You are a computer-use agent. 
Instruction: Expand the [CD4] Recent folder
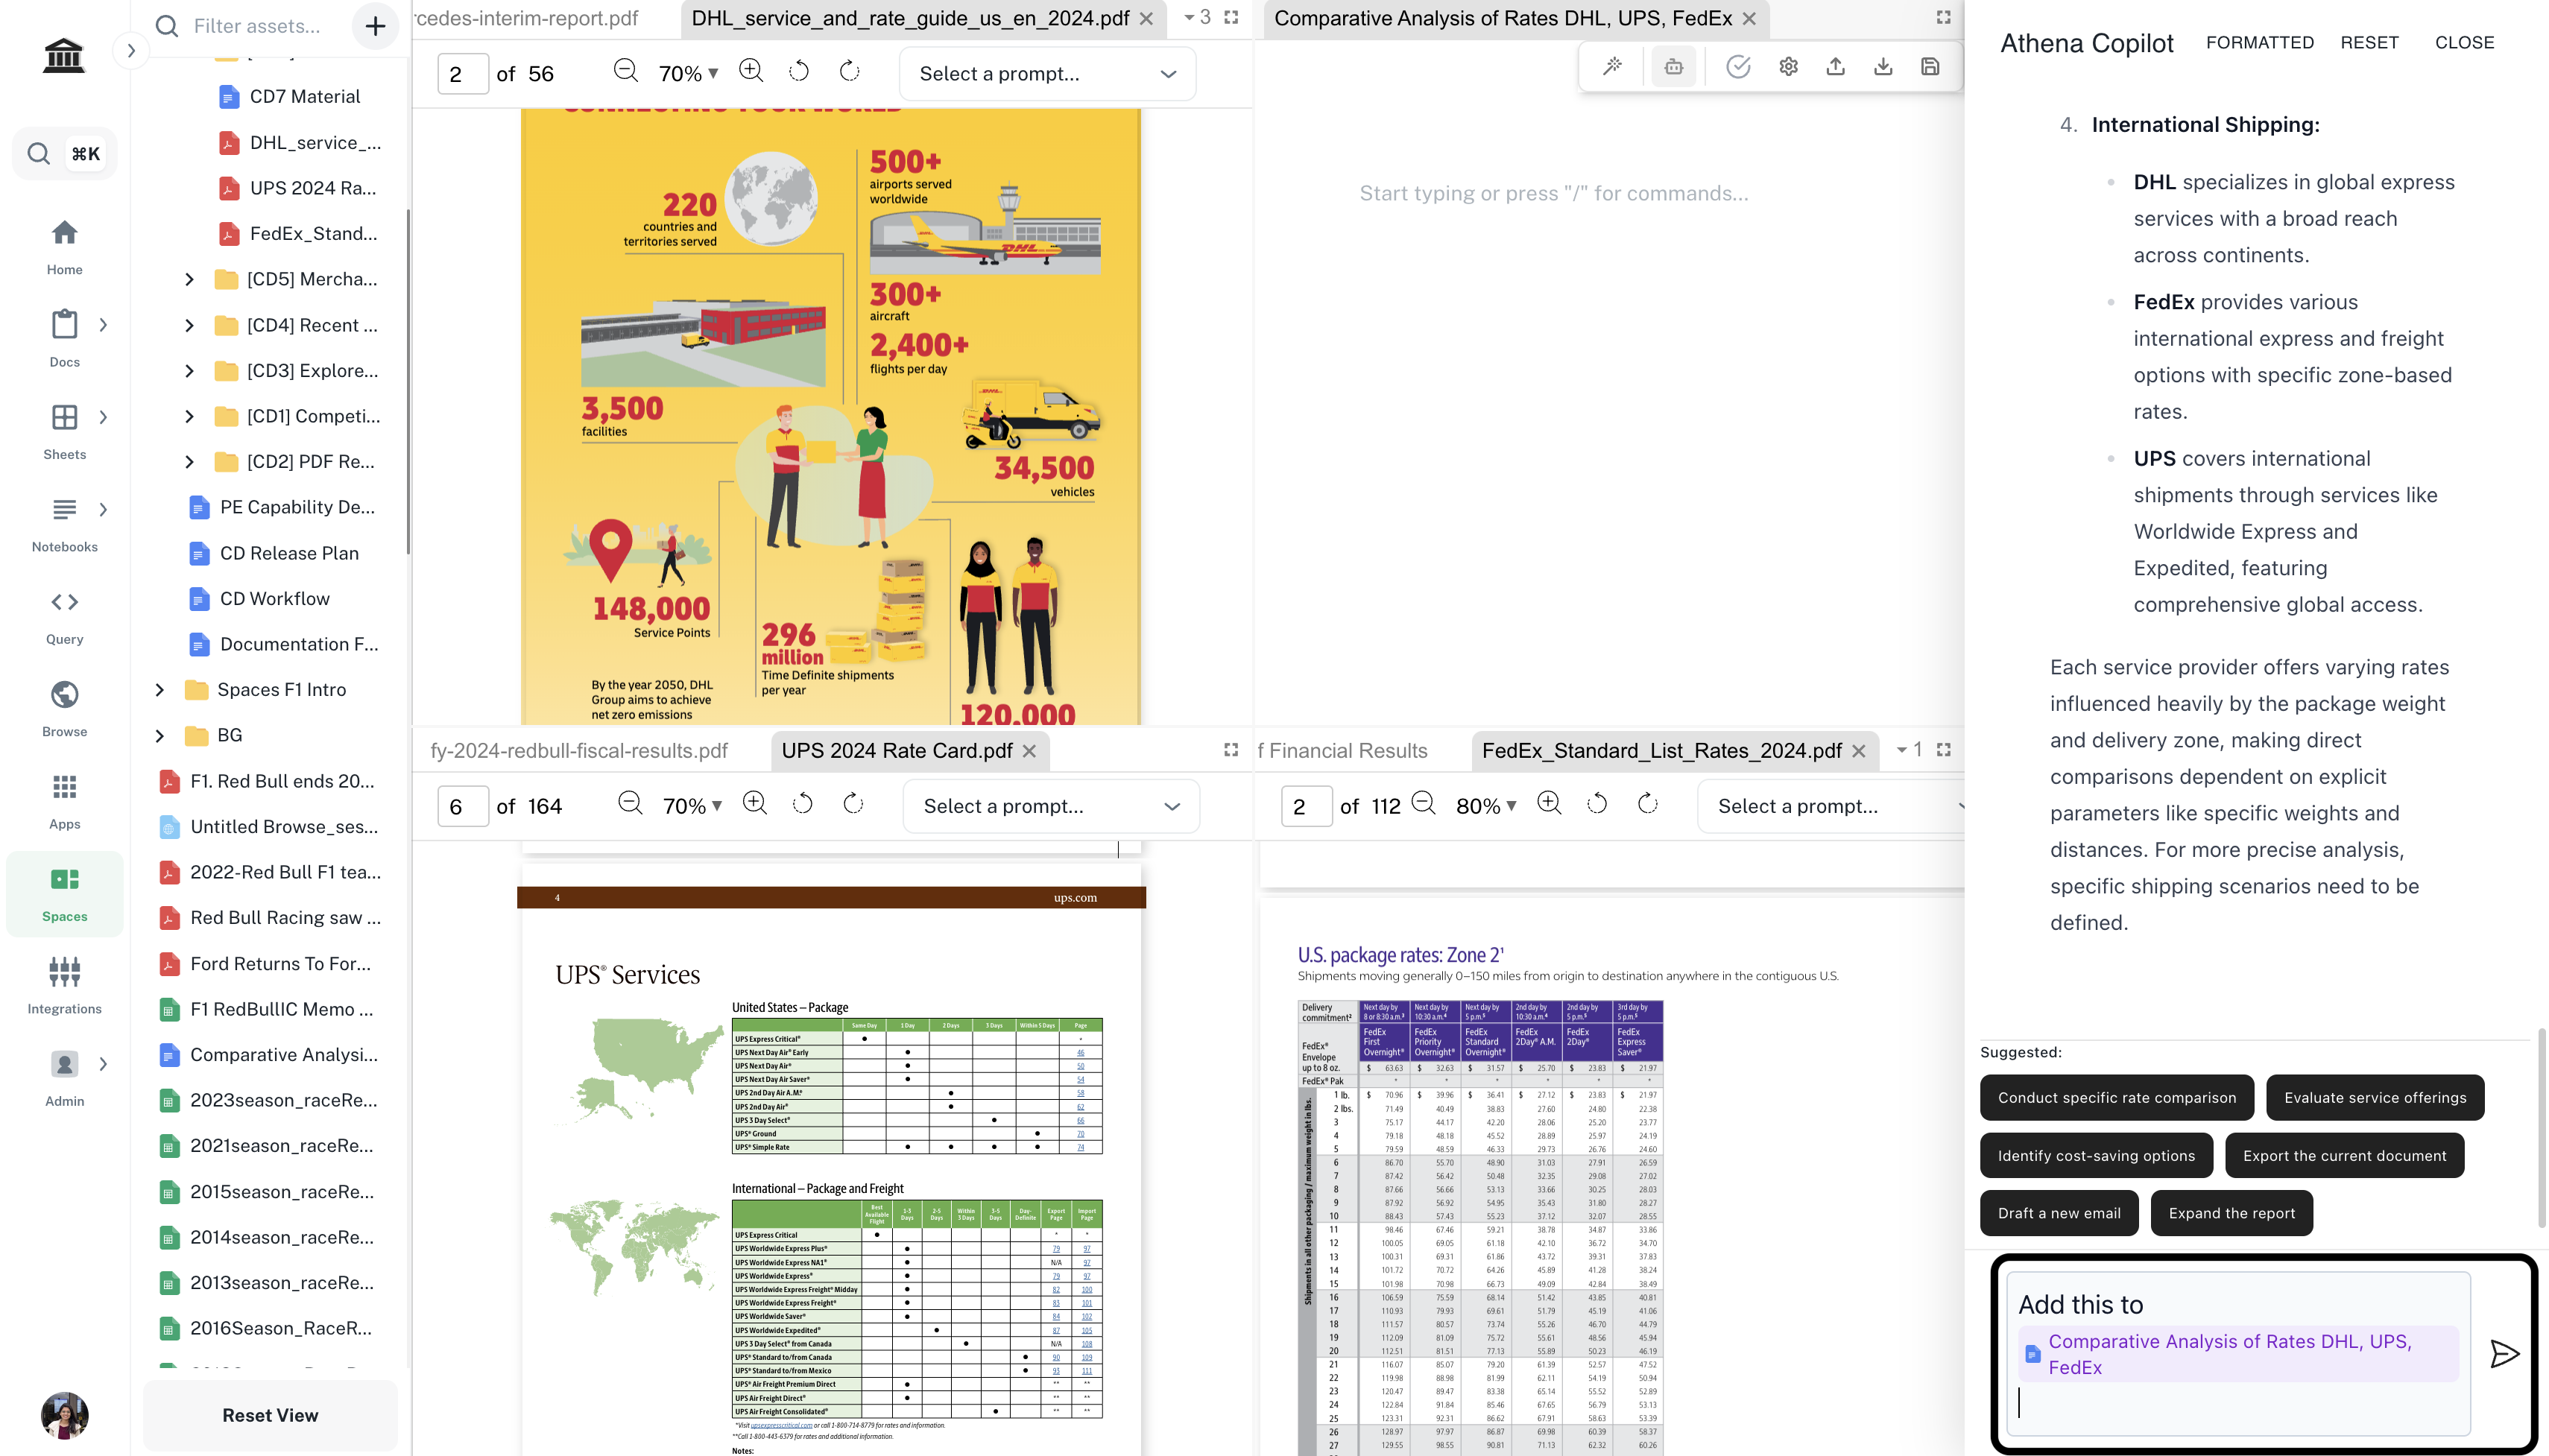tap(189, 325)
